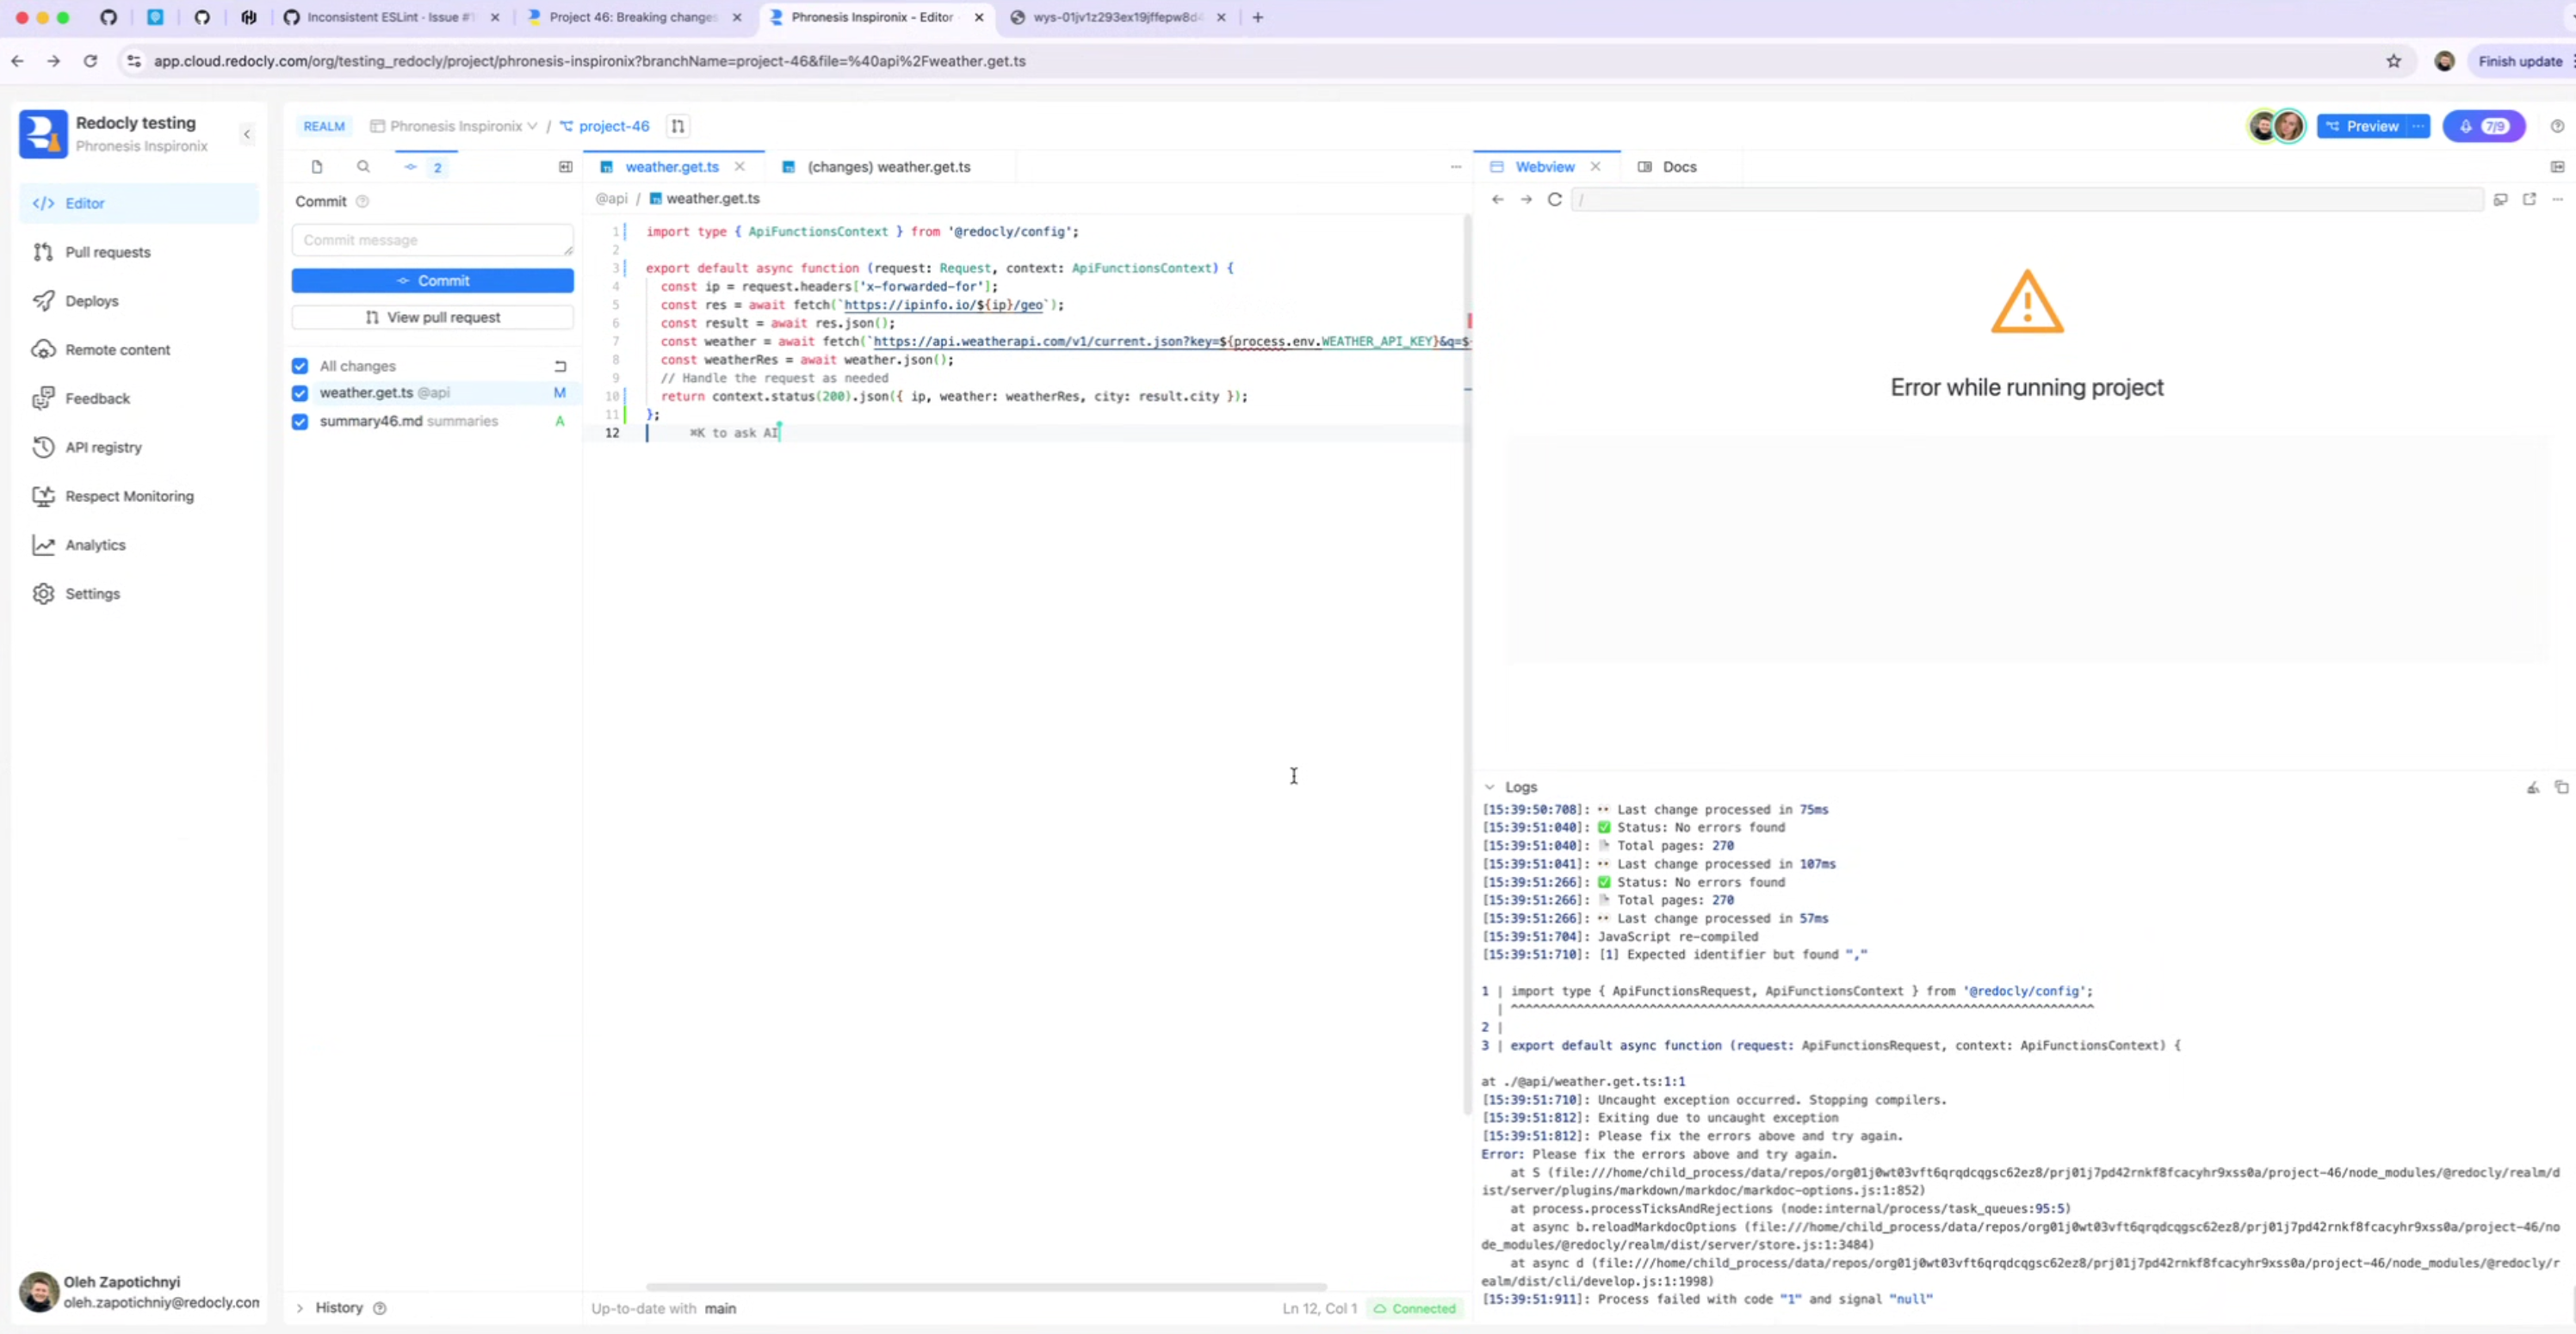
Task: Open editor tab options ellipsis menu
Action: pos(1456,167)
